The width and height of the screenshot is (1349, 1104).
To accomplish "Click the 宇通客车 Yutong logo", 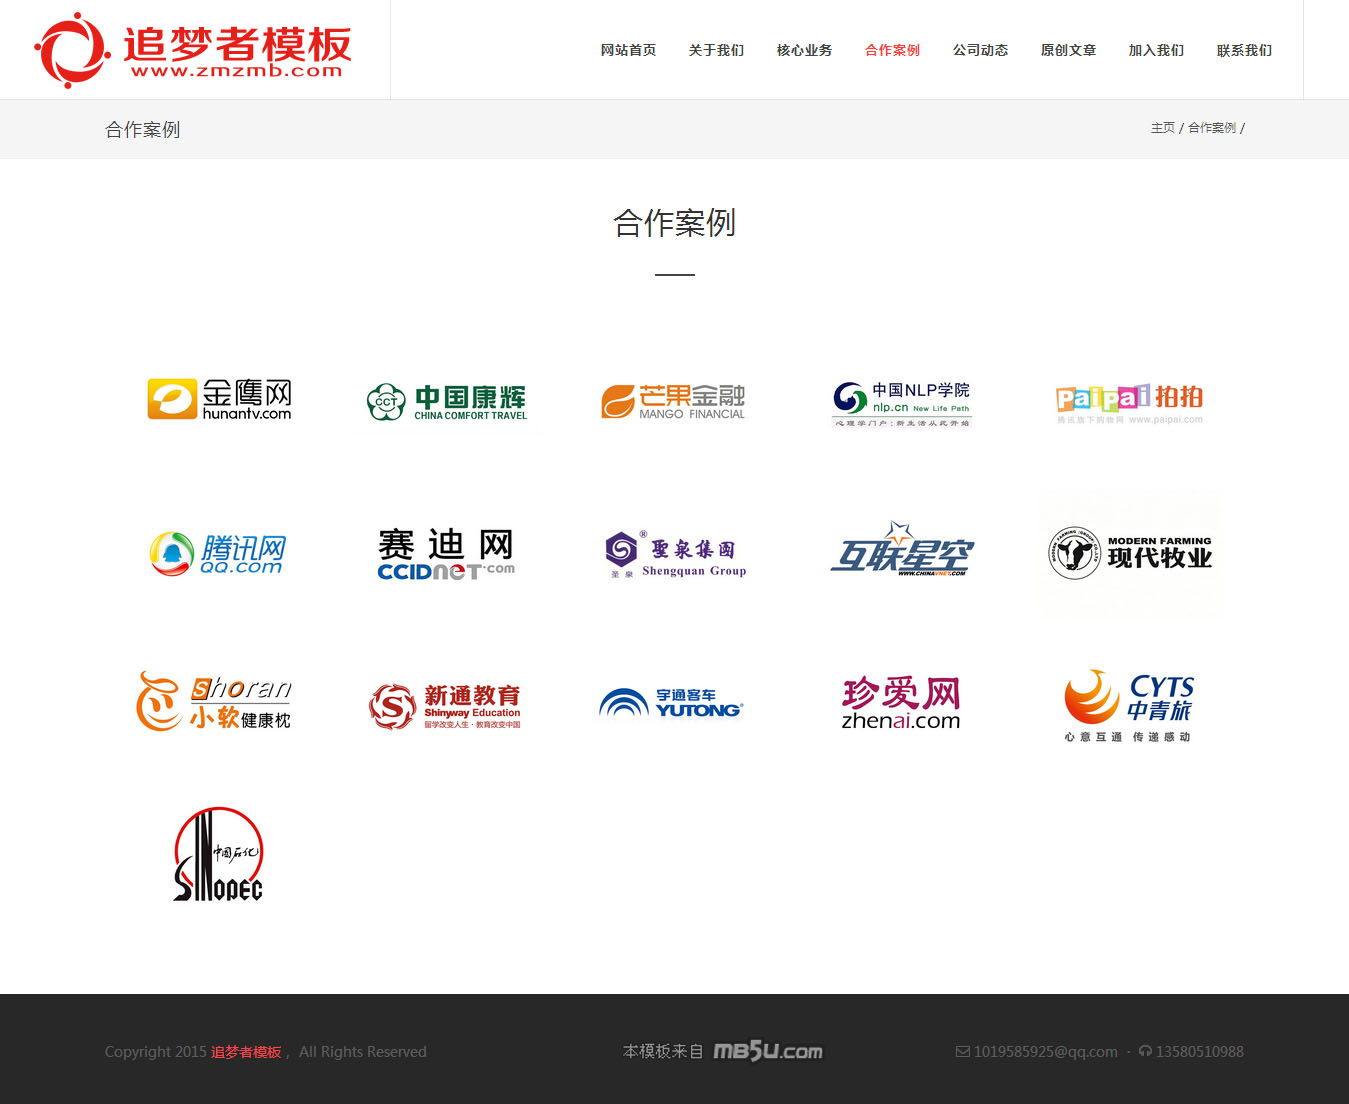I will (672, 704).
